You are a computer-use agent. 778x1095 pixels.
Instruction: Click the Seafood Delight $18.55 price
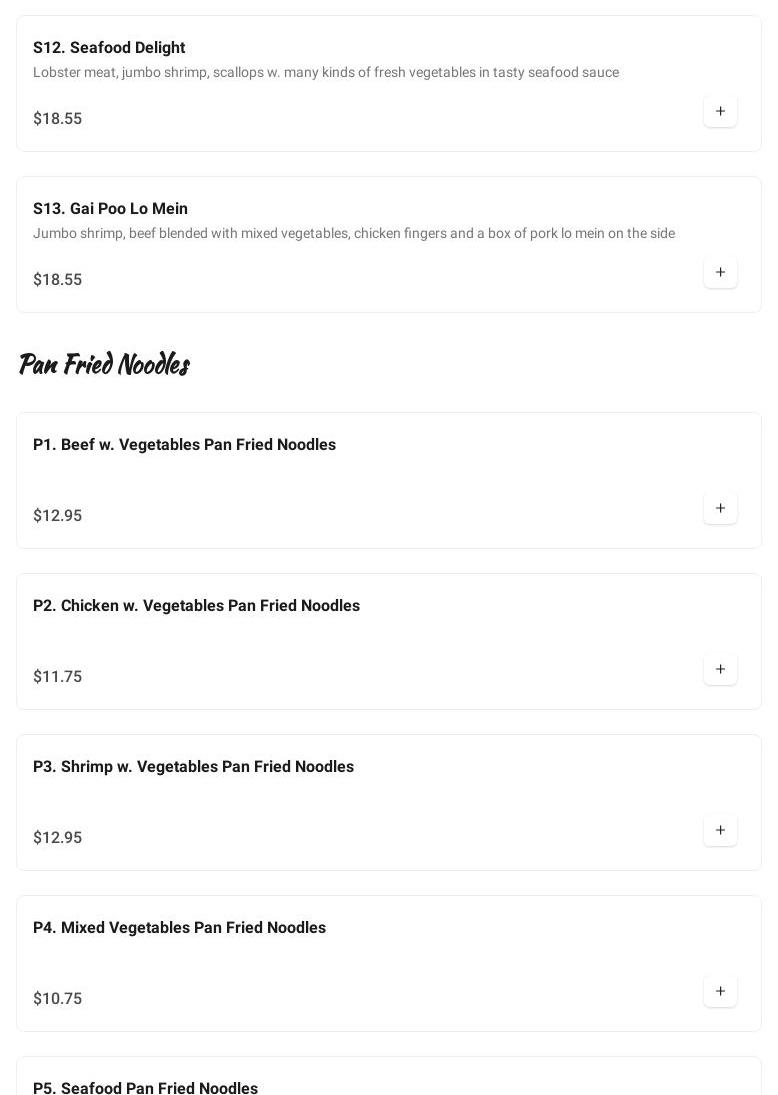click(58, 119)
